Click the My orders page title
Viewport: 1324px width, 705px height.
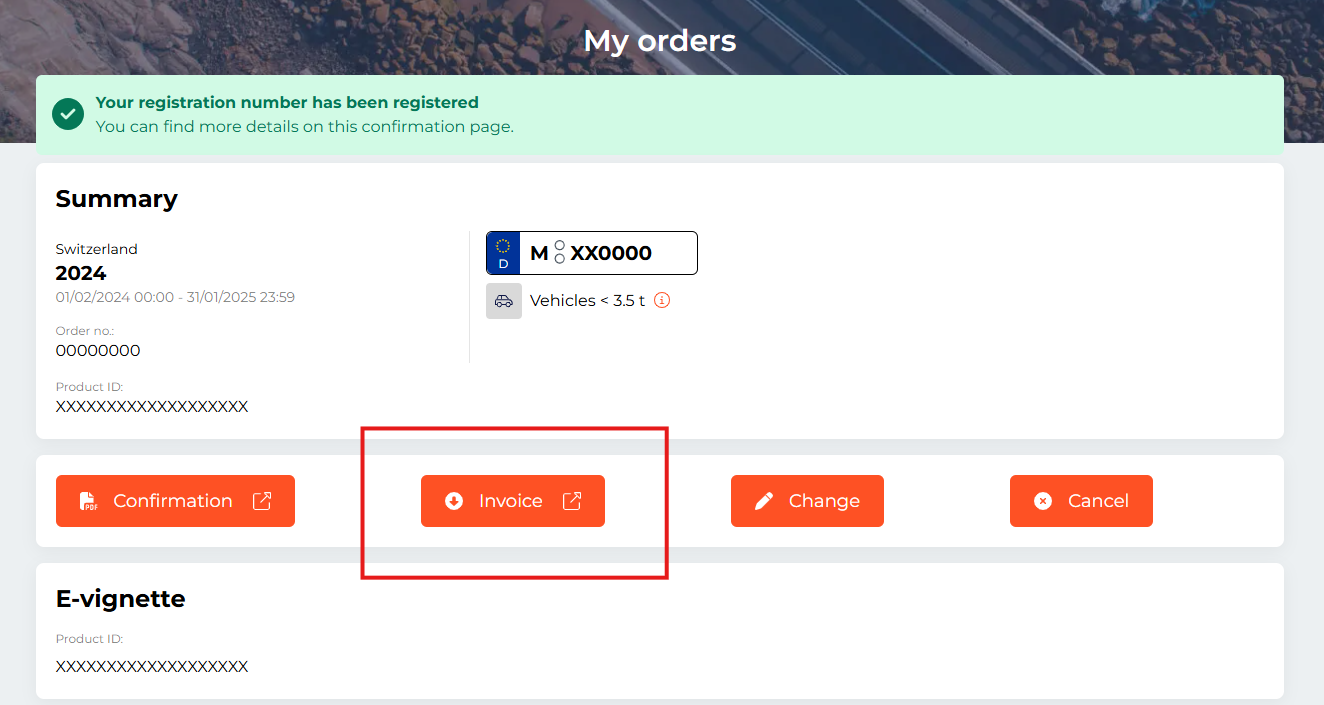(x=660, y=41)
